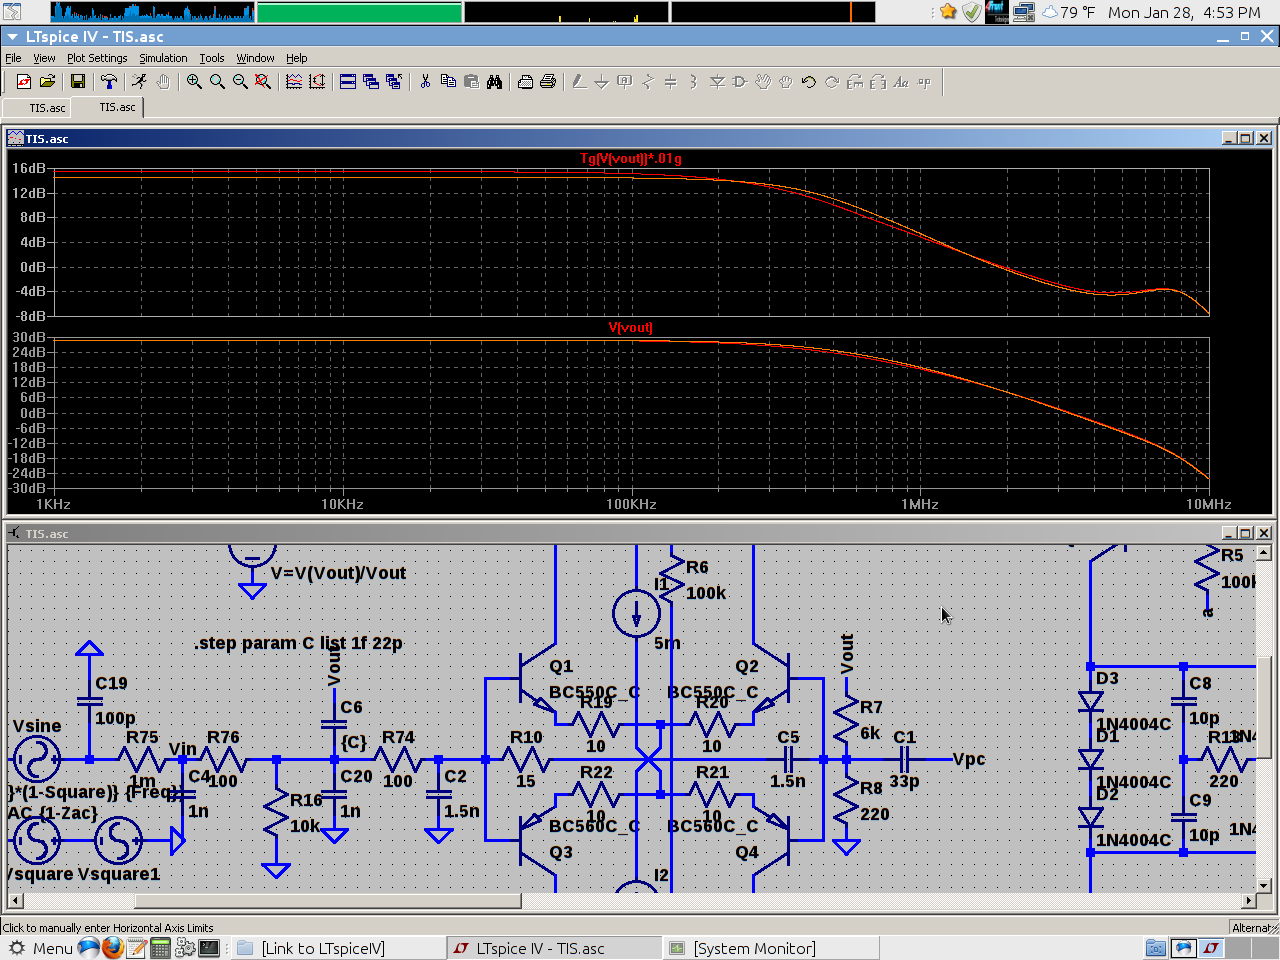1280x960 pixels.
Task: Select the Component gate icon
Action: pyautogui.click(x=740, y=82)
